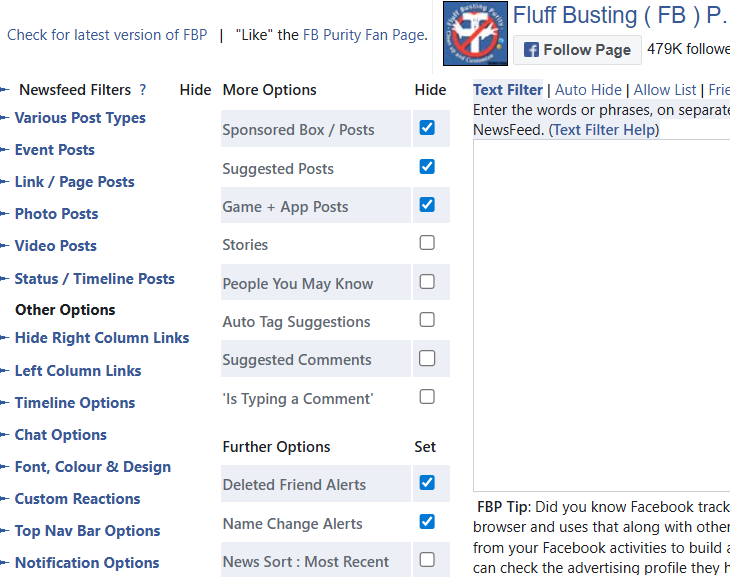This screenshot has width=730, height=577.
Task: Click inside the Text Filter text area
Action: point(602,315)
